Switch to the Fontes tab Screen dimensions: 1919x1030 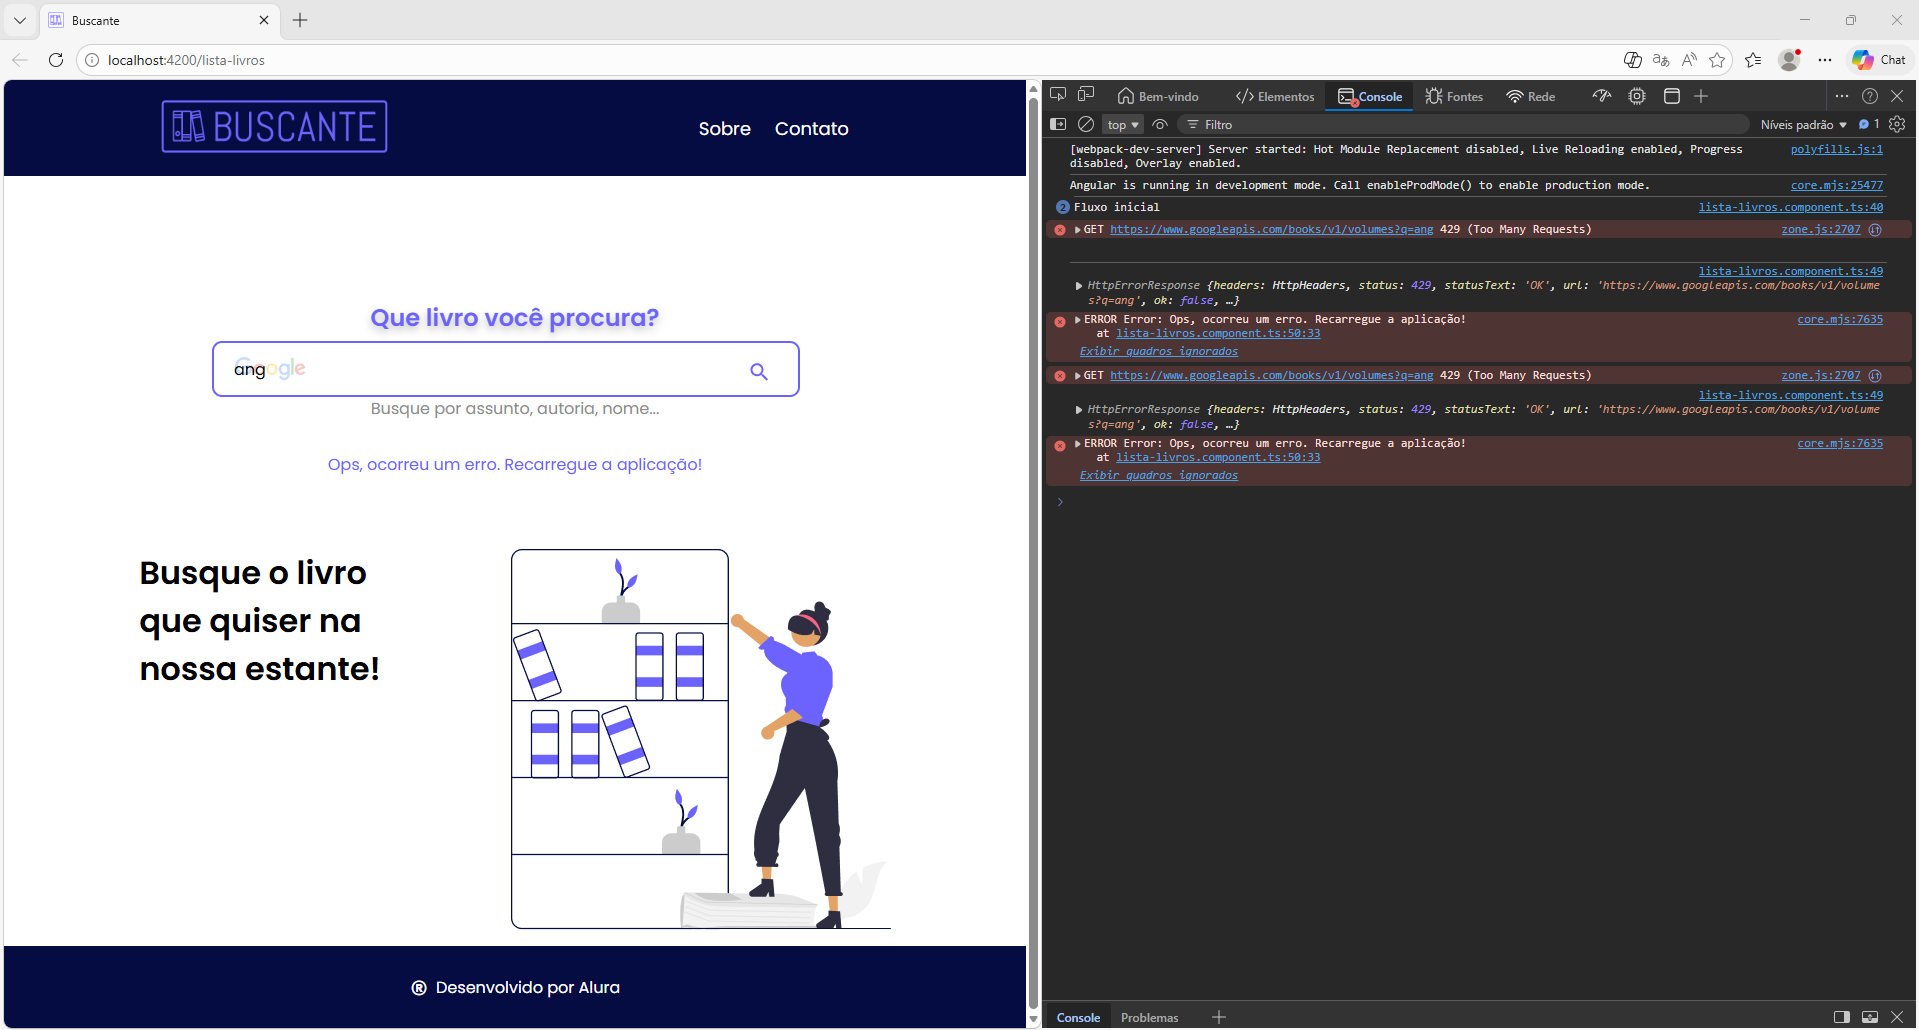click(1454, 96)
